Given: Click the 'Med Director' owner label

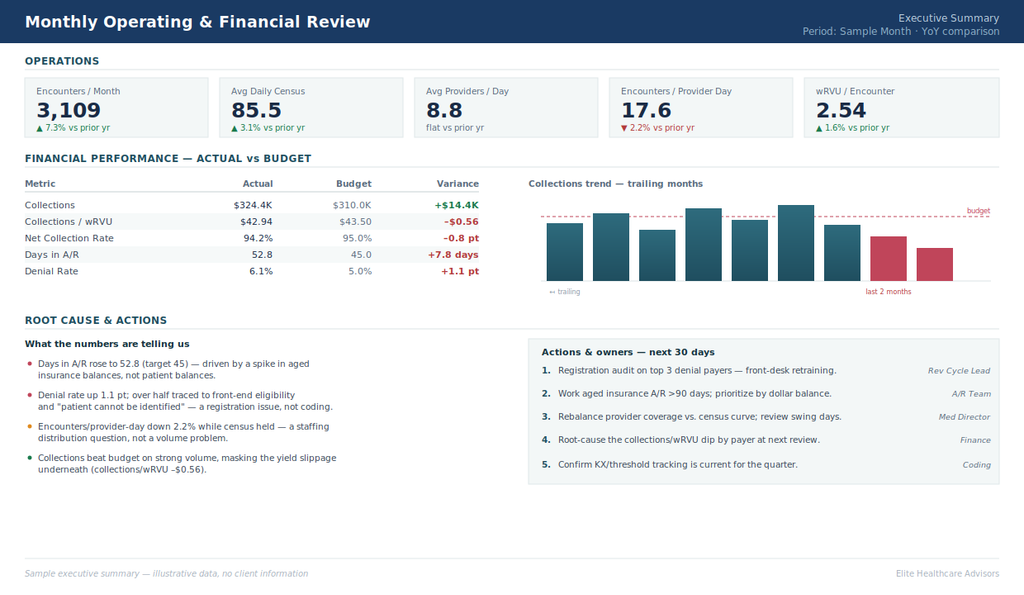Looking at the screenshot, I should [965, 417].
